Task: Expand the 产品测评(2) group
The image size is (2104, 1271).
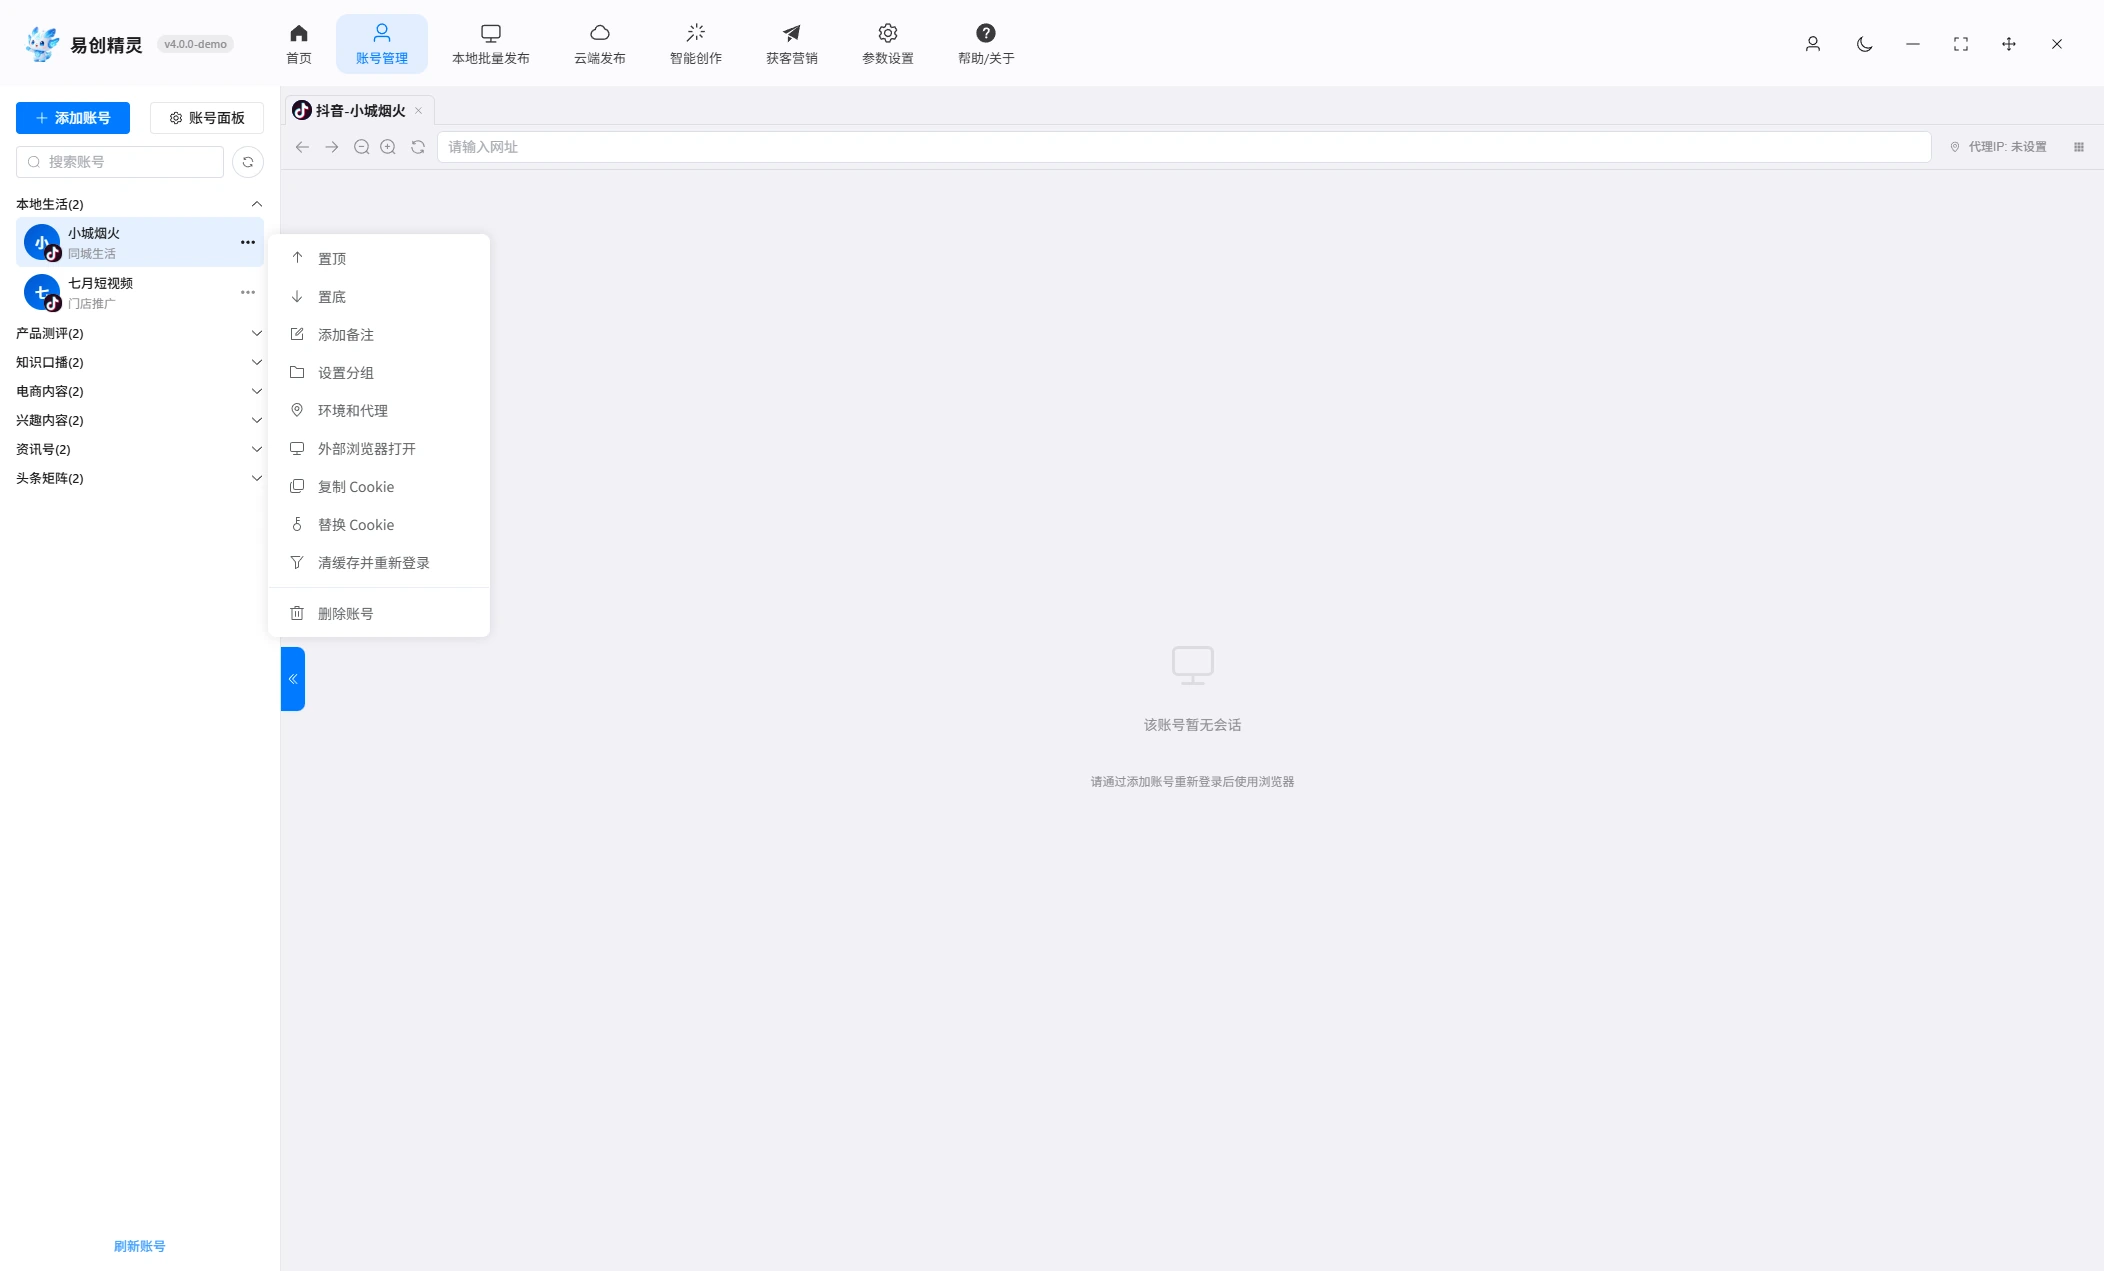Action: coord(140,333)
